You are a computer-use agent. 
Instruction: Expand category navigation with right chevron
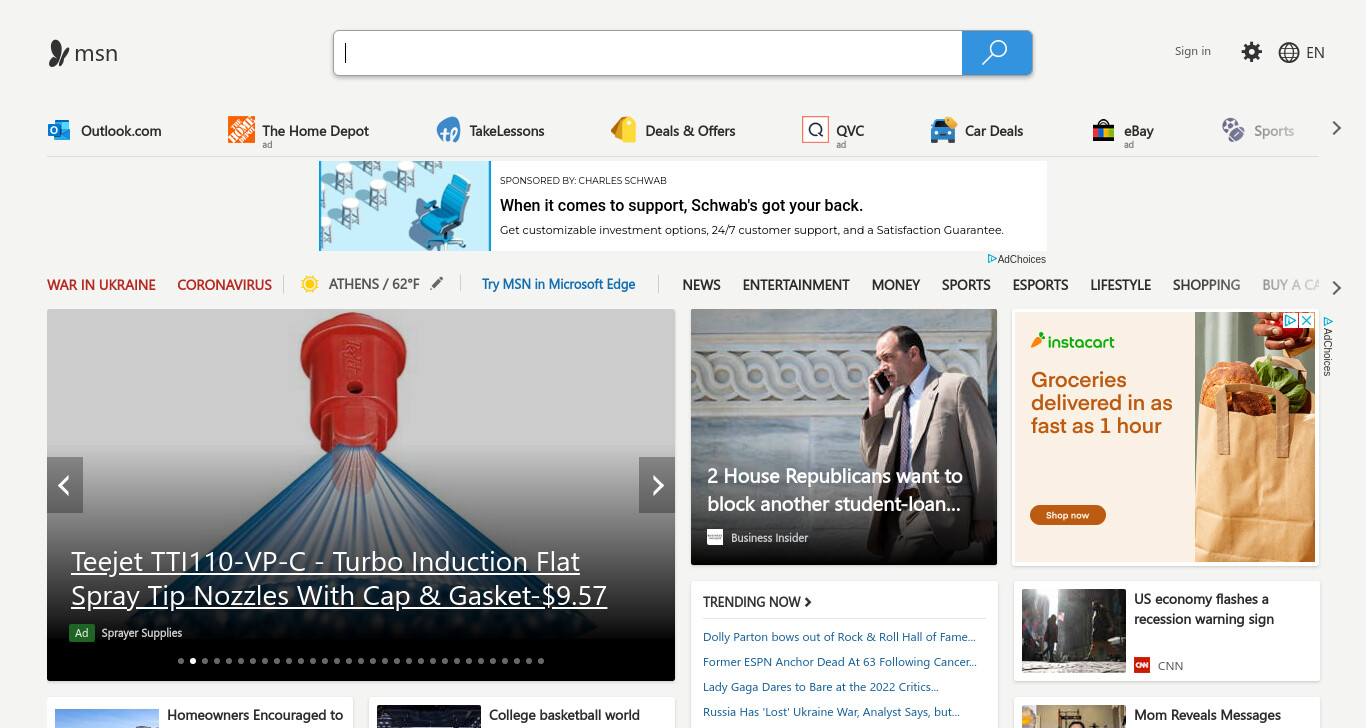pos(1336,288)
